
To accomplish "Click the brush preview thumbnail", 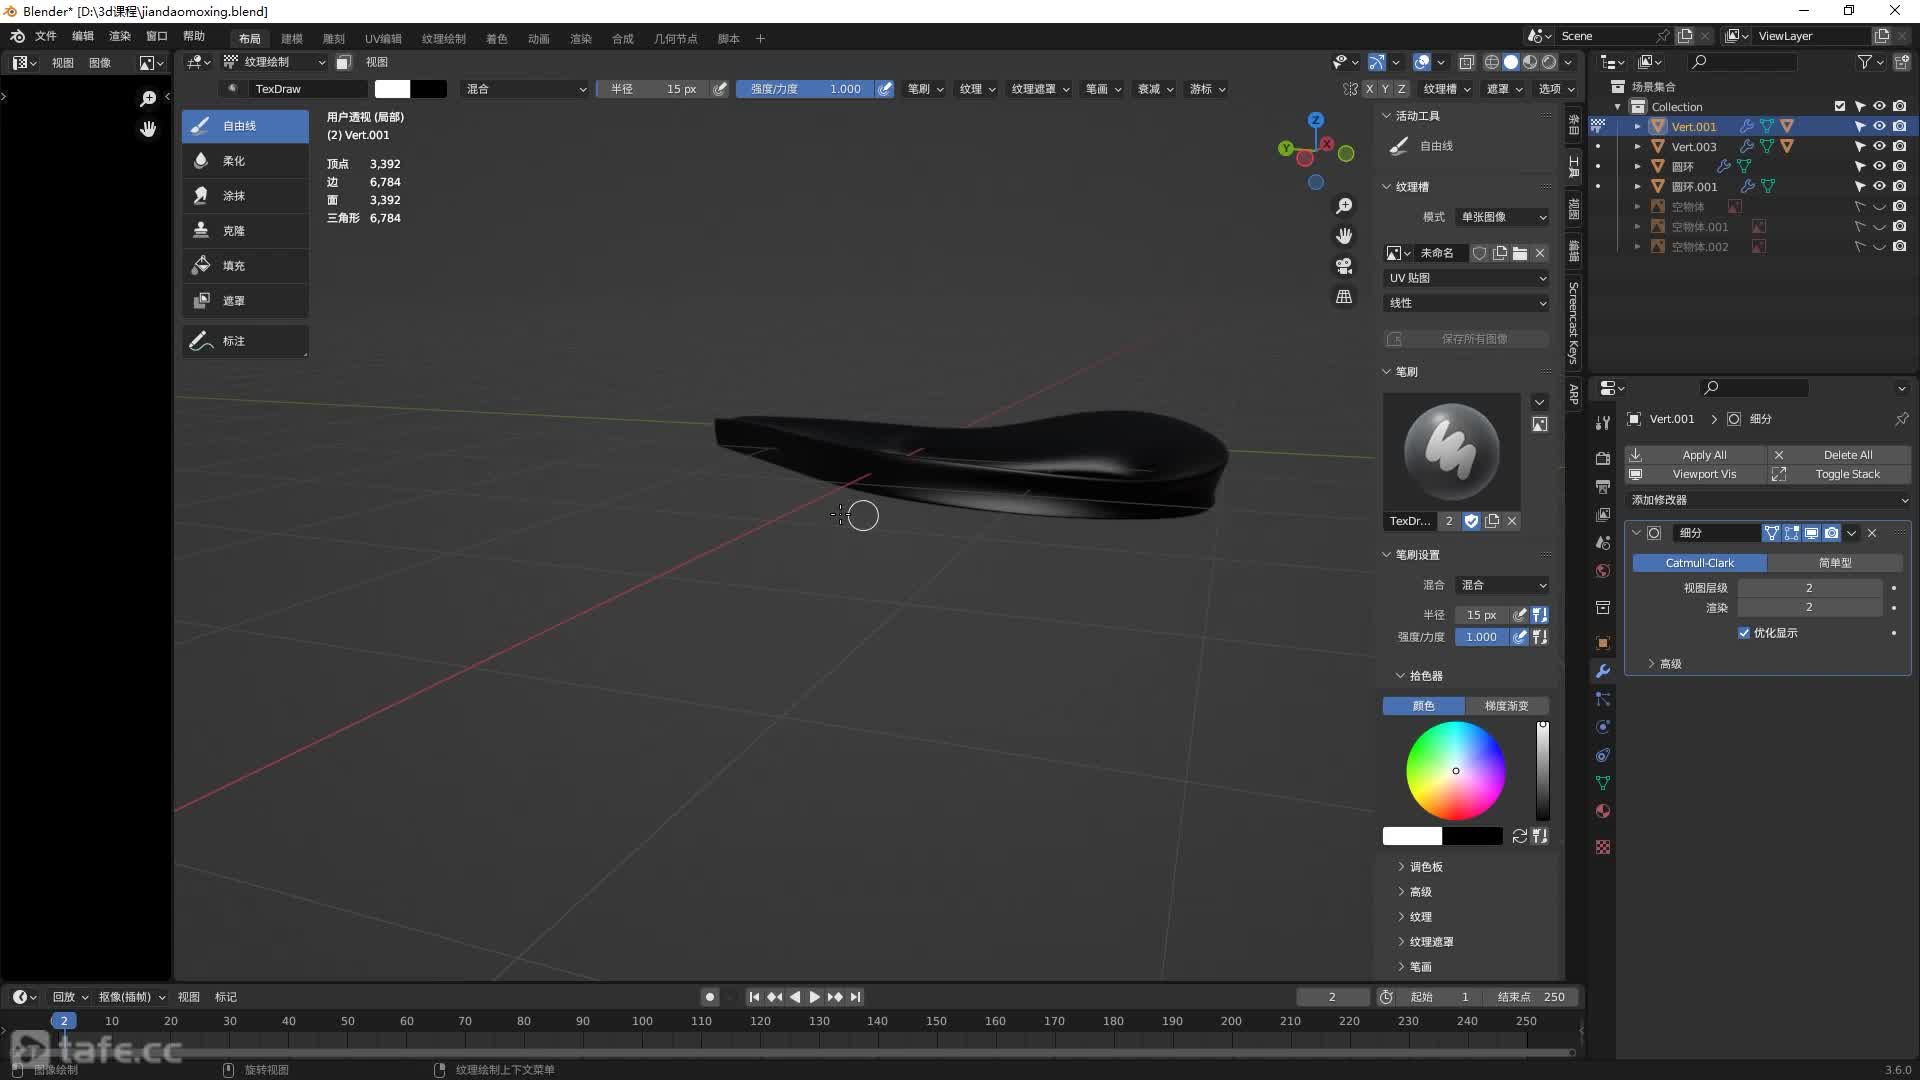I will (1452, 451).
